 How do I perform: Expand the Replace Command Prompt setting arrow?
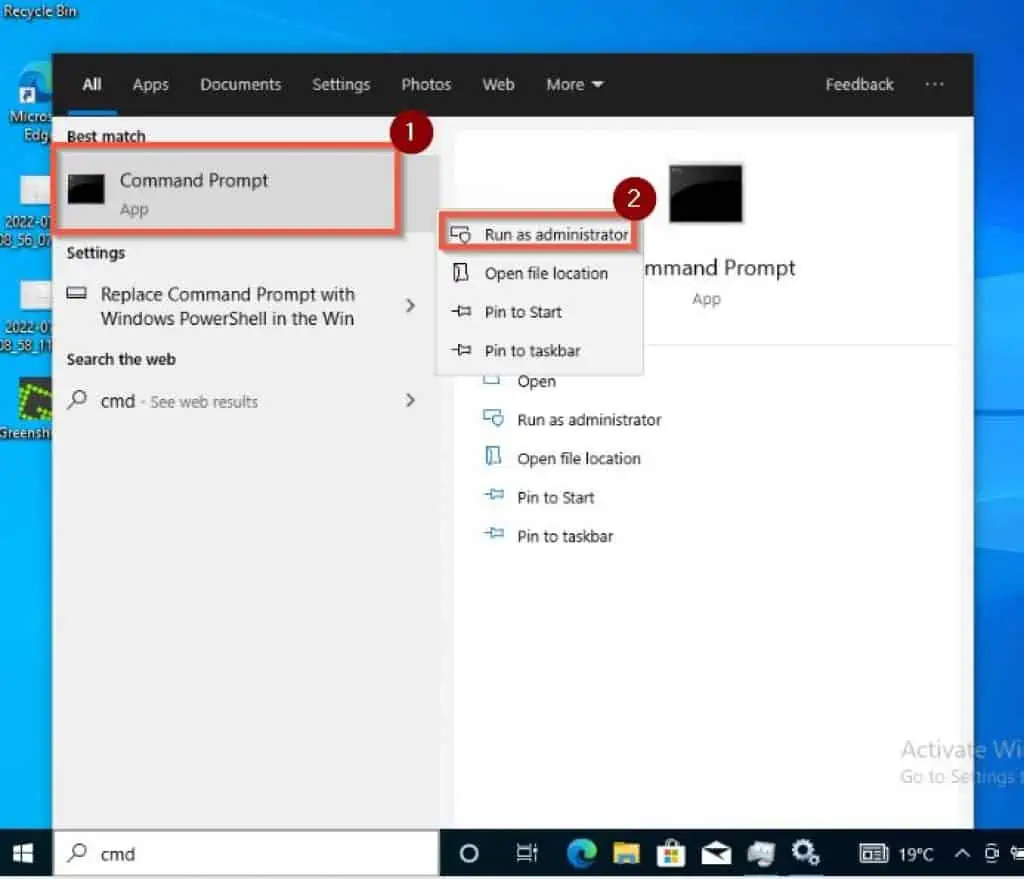coord(410,307)
